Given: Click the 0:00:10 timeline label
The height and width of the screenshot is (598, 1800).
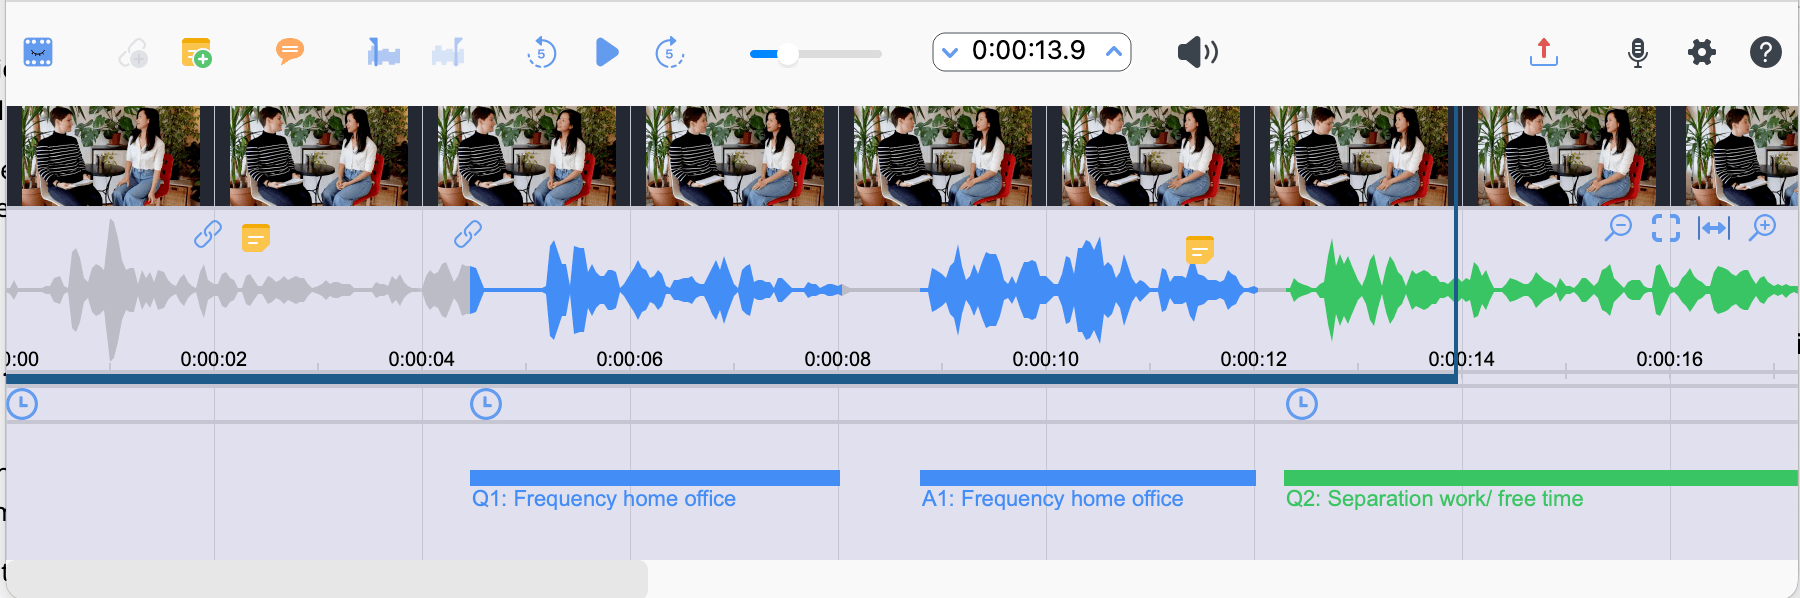Looking at the screenshot, I should [x=1046, y=359].
